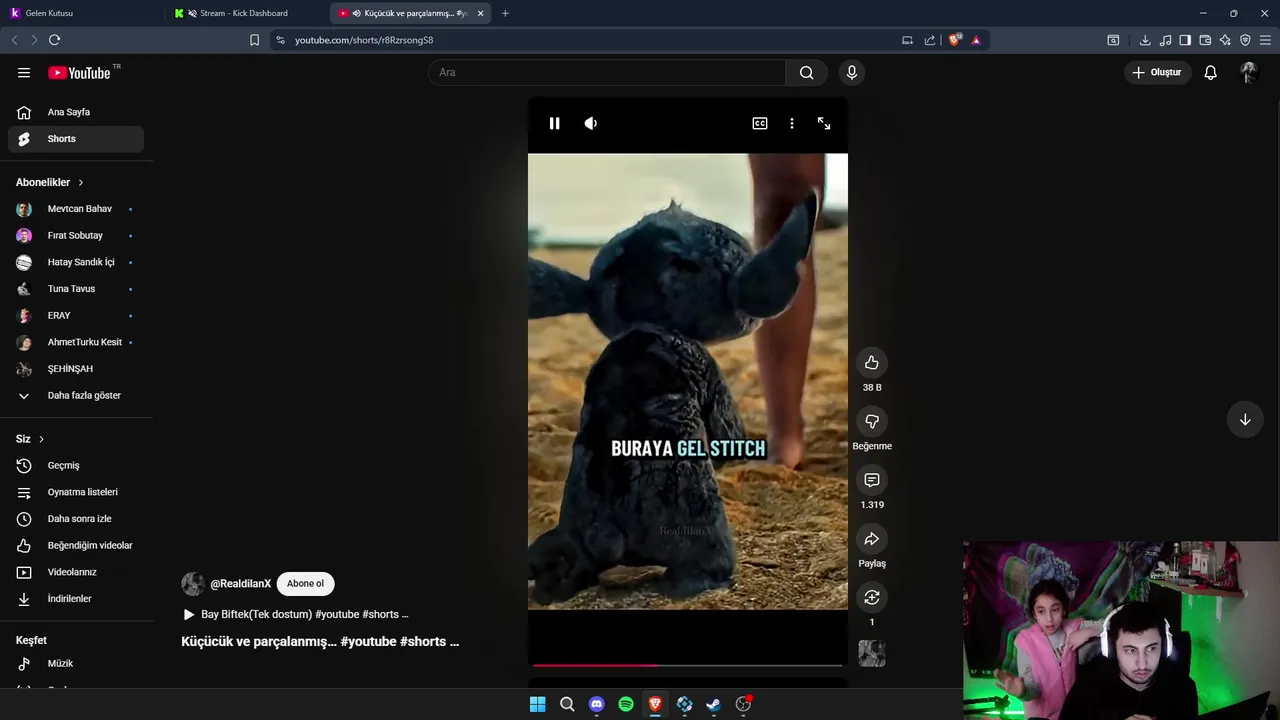Open the notifications bell

tap(1210, 72)
